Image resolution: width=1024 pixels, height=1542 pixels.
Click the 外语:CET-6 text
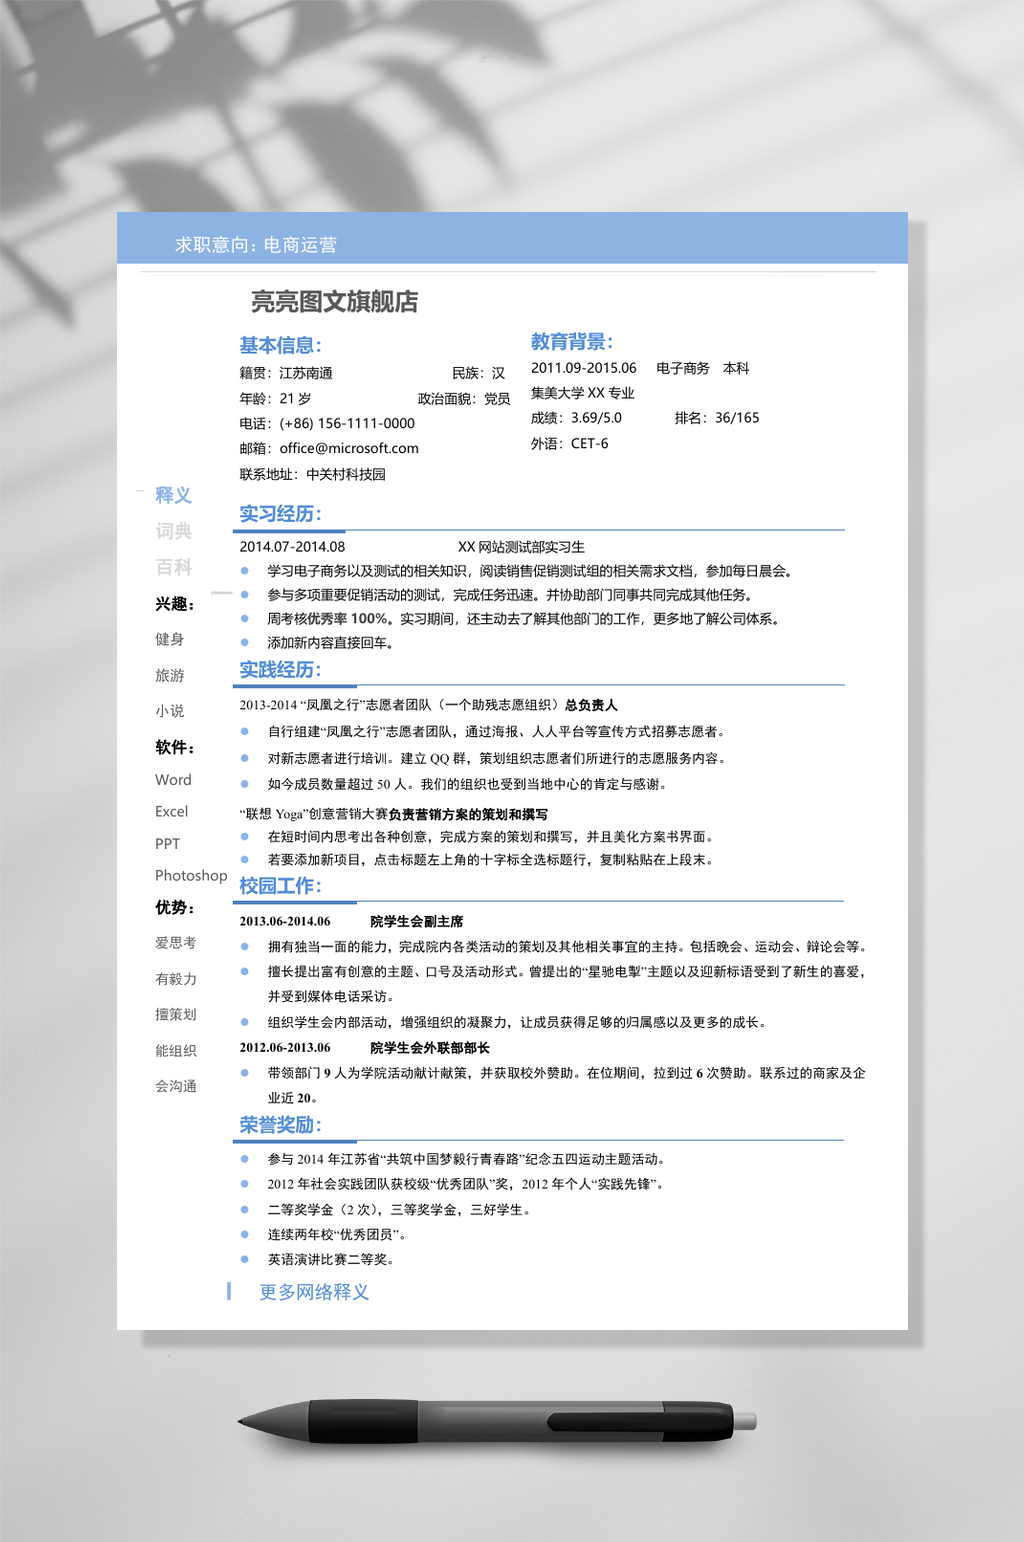pos(569,443)
